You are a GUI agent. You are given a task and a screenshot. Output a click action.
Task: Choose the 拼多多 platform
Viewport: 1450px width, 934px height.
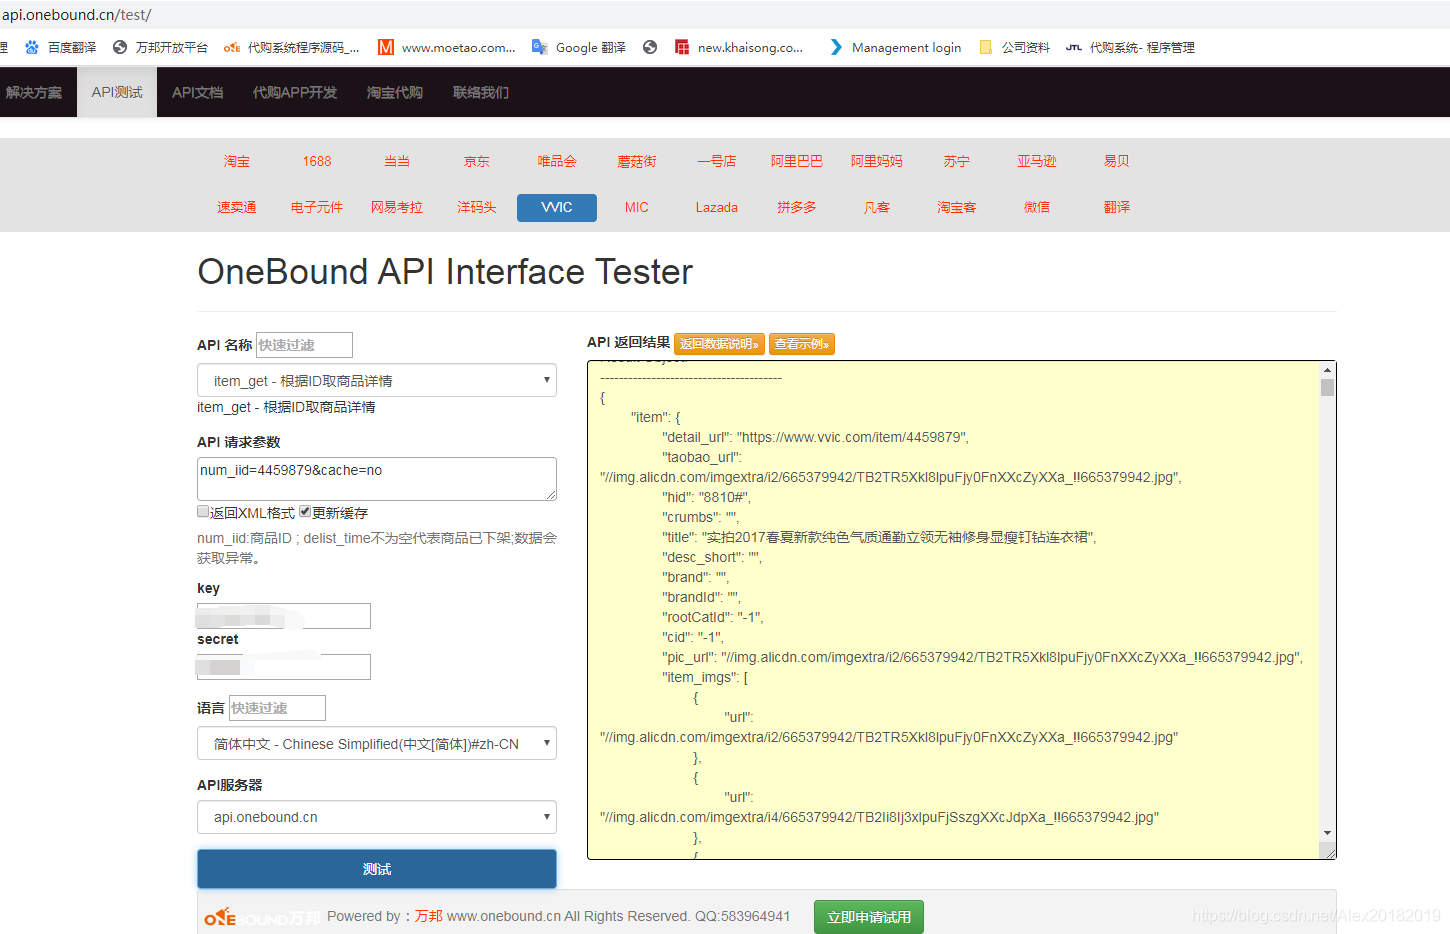point(797,207)
